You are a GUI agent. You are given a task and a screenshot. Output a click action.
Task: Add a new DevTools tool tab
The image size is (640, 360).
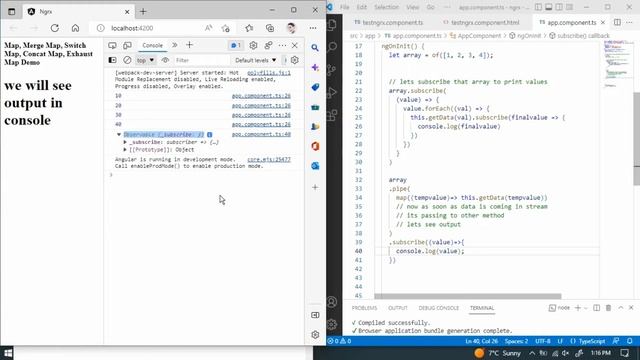pos(189,45)
